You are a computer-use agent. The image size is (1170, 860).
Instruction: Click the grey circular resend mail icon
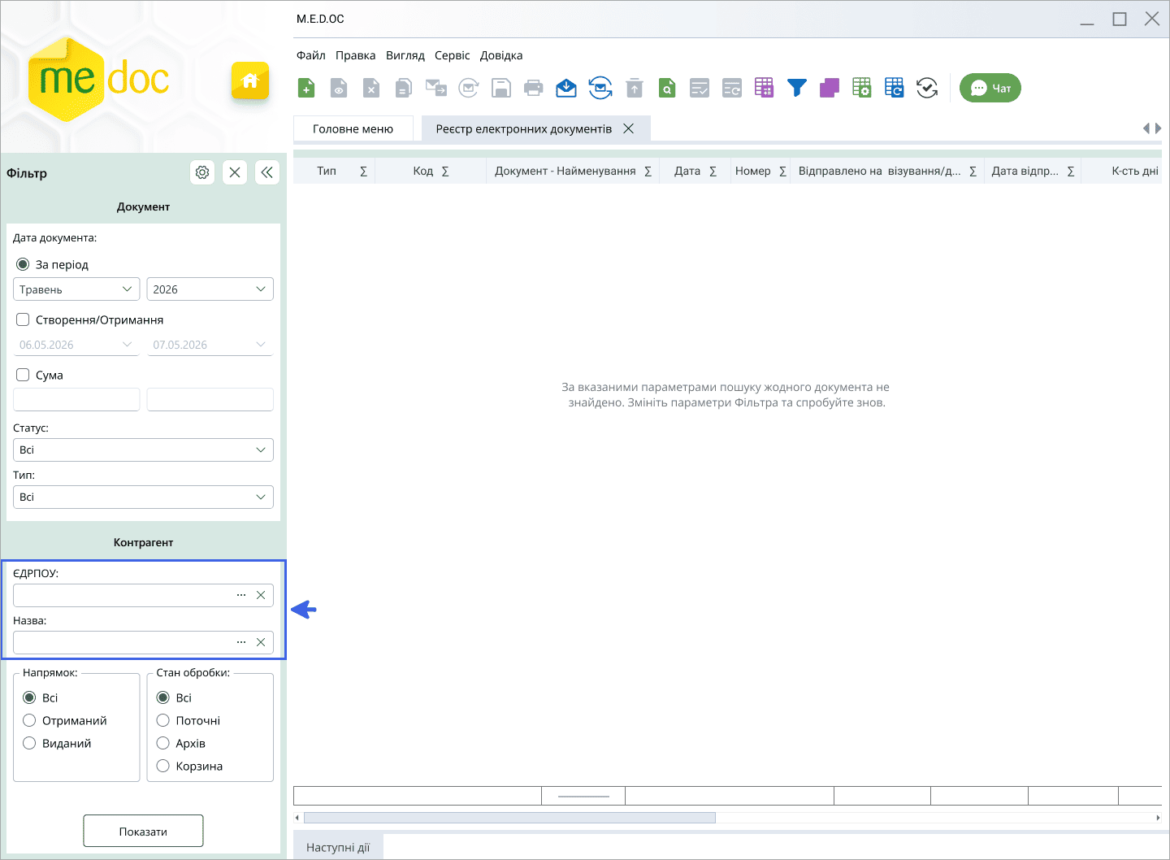[469, 88]
